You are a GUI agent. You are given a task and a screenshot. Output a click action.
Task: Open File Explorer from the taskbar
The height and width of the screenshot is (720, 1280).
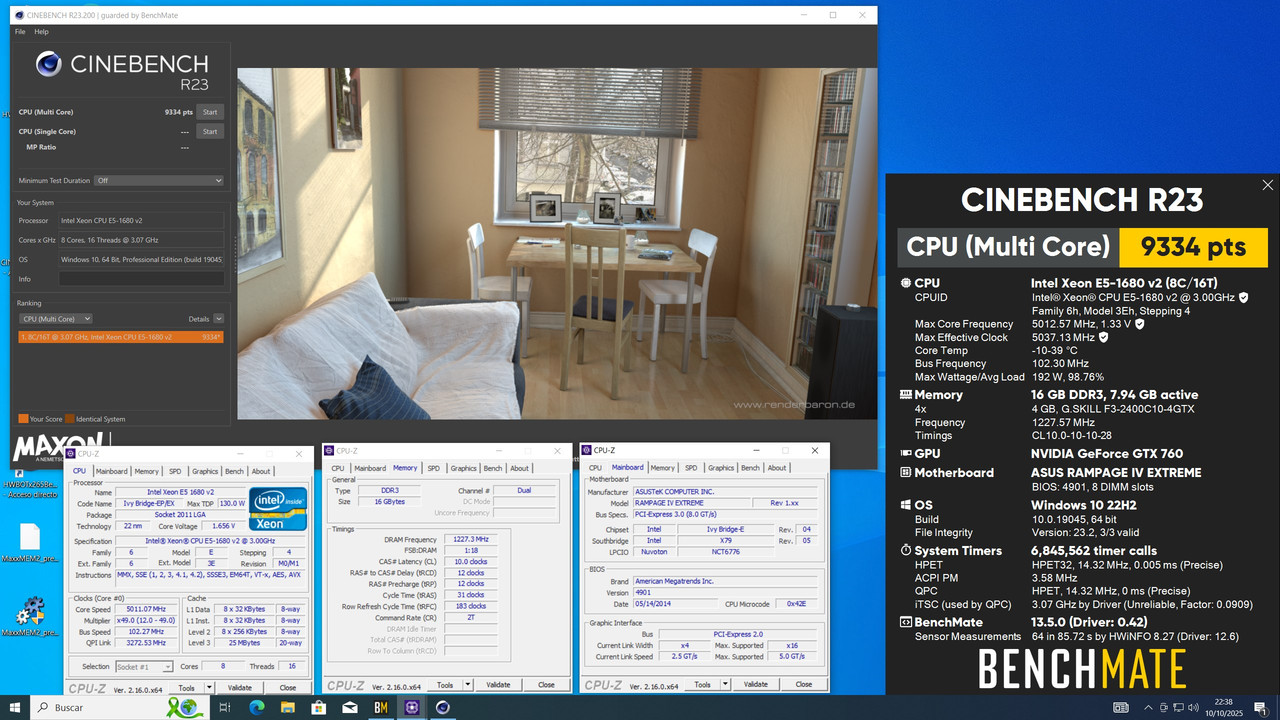pos(287,707)
